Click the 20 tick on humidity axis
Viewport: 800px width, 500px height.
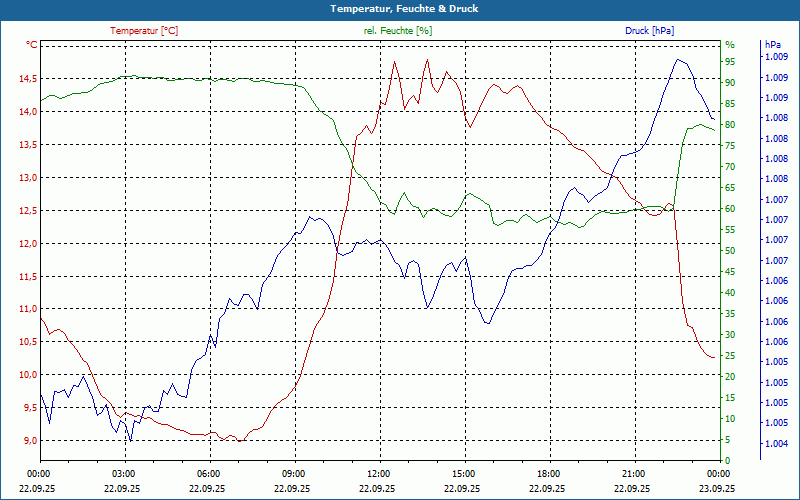click(730, 377)
